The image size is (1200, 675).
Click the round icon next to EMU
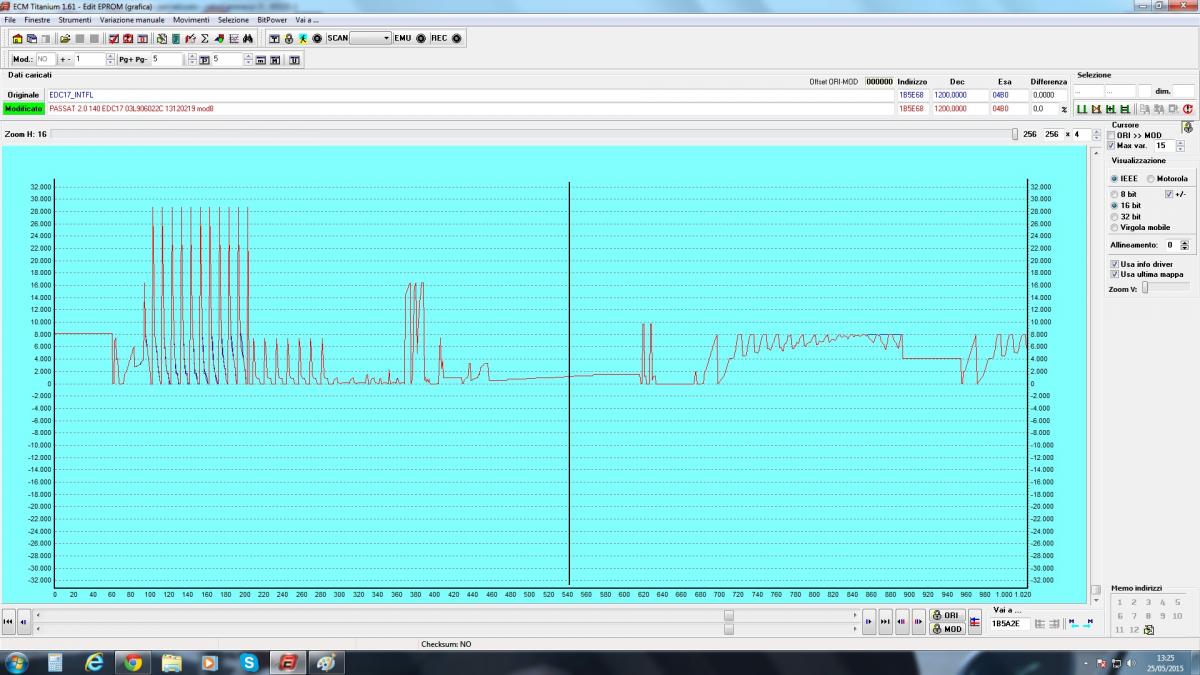tap(420, 38)
